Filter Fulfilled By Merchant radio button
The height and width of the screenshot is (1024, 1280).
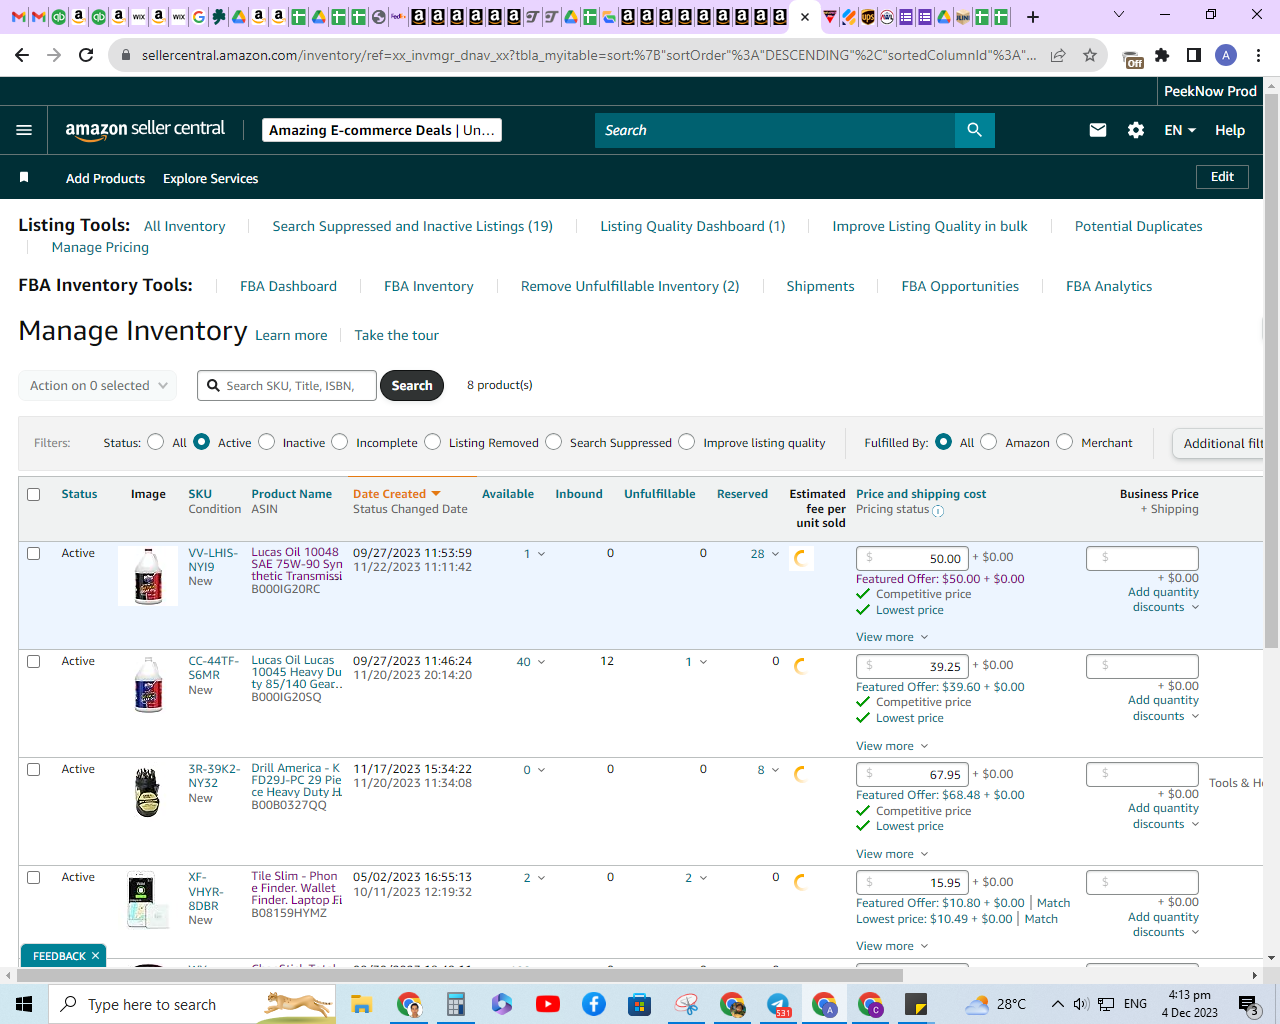click(1065, 442)
